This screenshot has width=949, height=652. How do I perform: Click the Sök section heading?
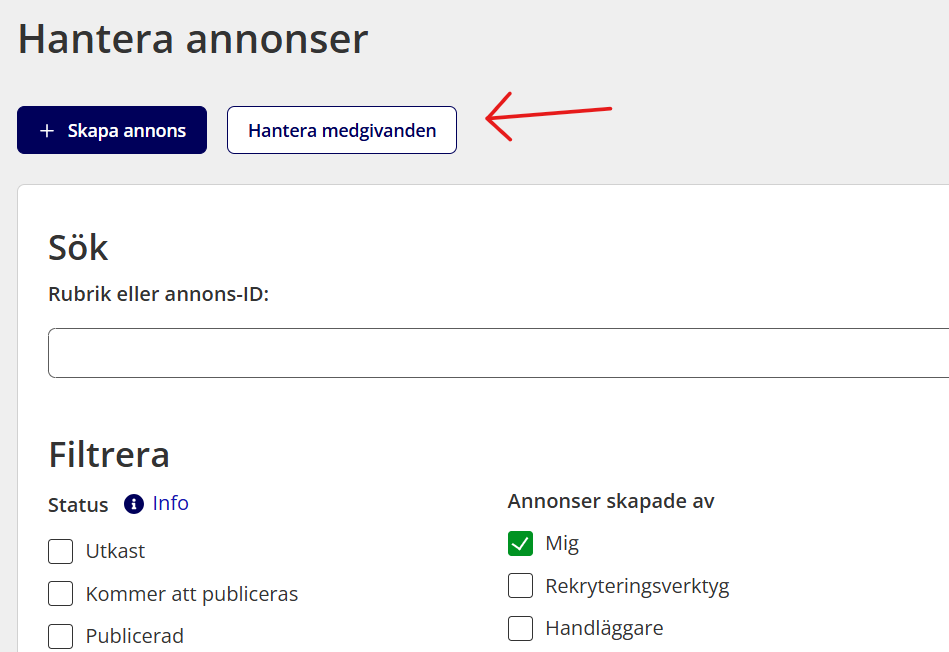pyautogui.click(x=78, y=247)
